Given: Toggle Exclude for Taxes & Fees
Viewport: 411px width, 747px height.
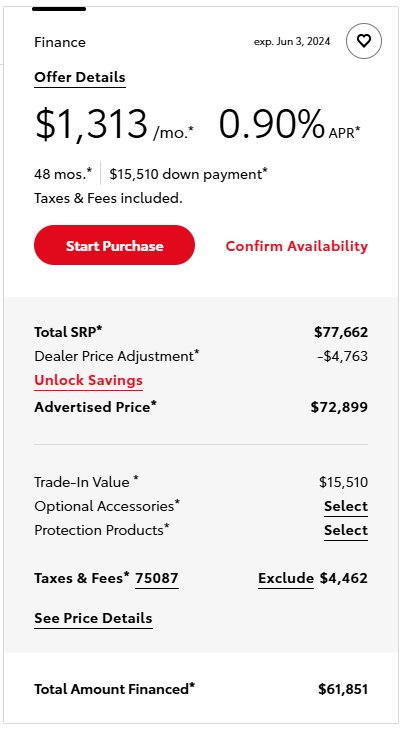Looking at the screenshot, I should pyautogui.click(x=286, y=578).
